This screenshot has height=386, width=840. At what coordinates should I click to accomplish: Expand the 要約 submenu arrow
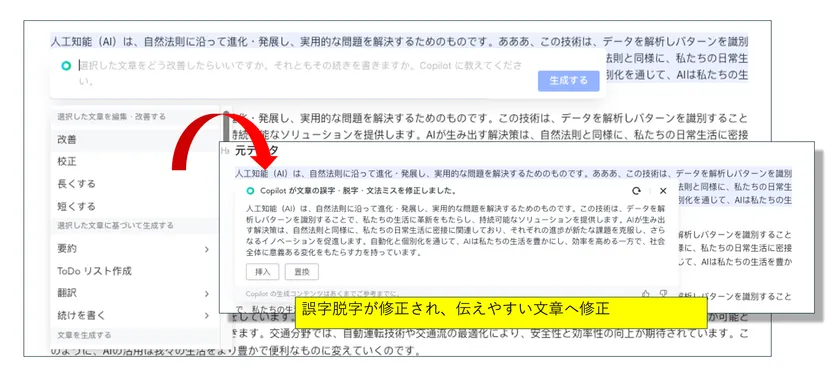207,249
